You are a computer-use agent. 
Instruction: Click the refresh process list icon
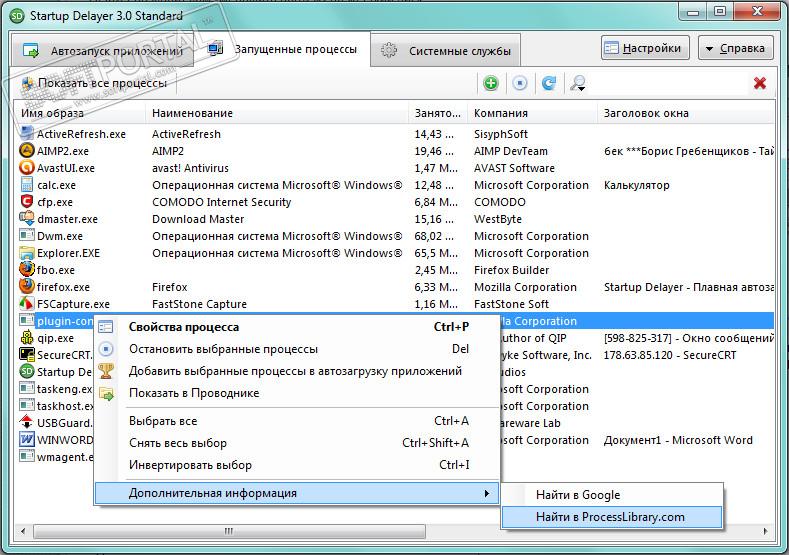[x=548, y=83]
